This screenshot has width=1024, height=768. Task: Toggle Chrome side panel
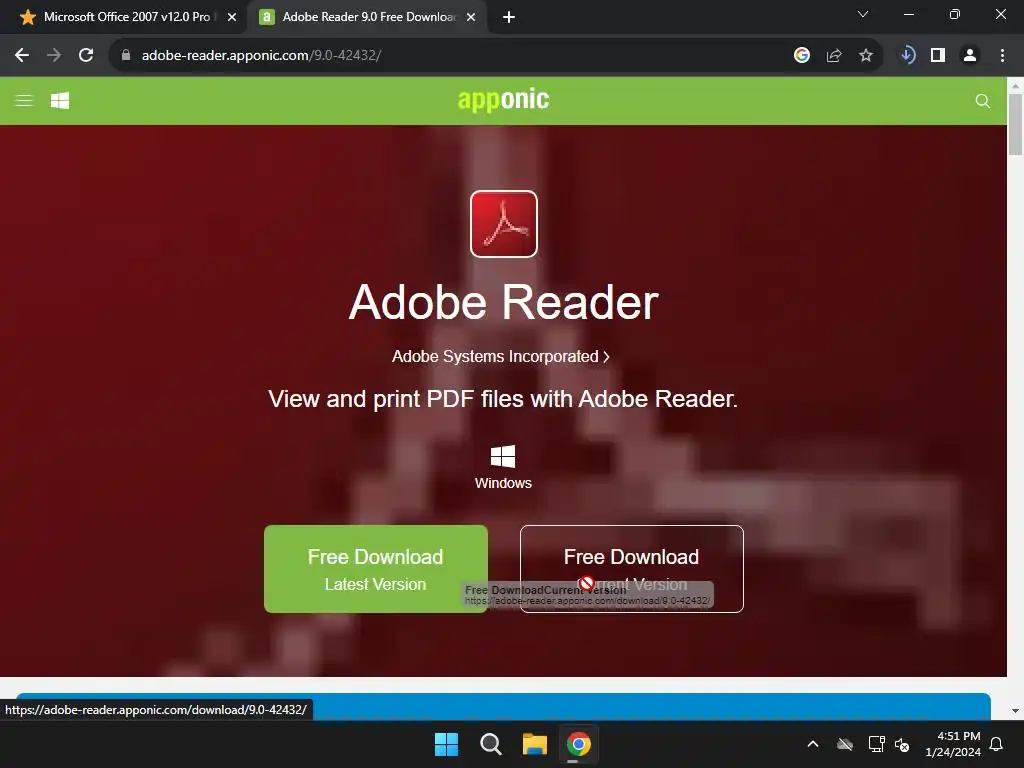938,56
